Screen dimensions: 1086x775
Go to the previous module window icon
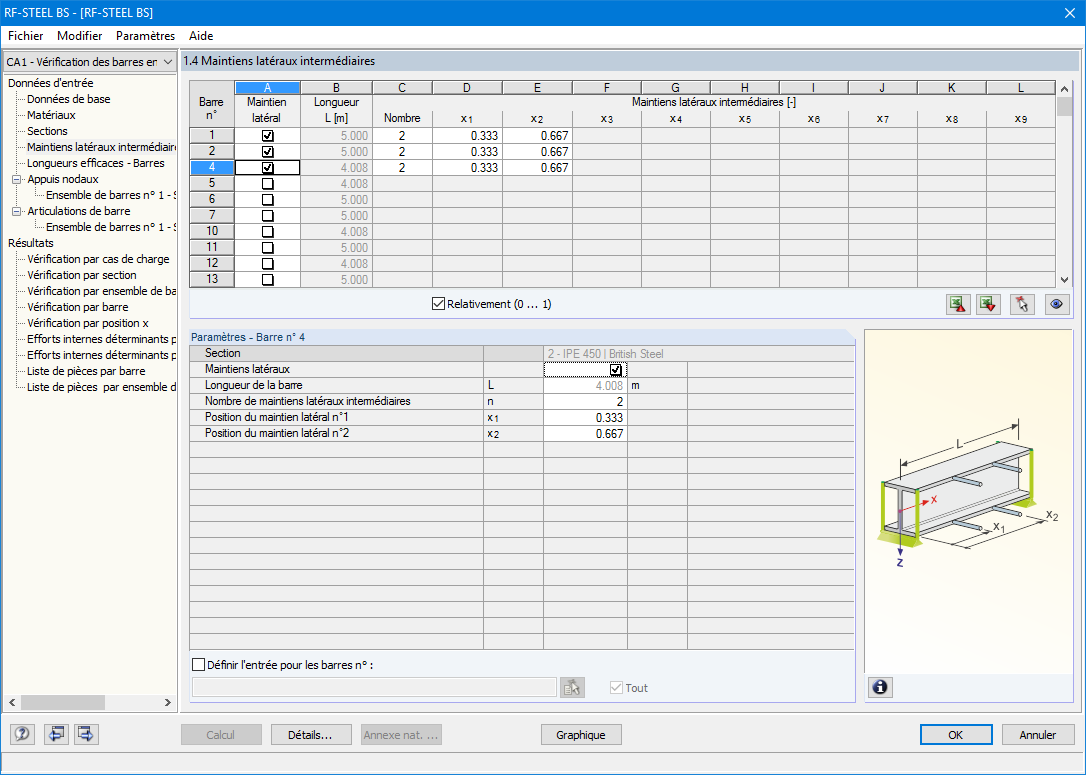pyautogui.click(x=56, y=734)
